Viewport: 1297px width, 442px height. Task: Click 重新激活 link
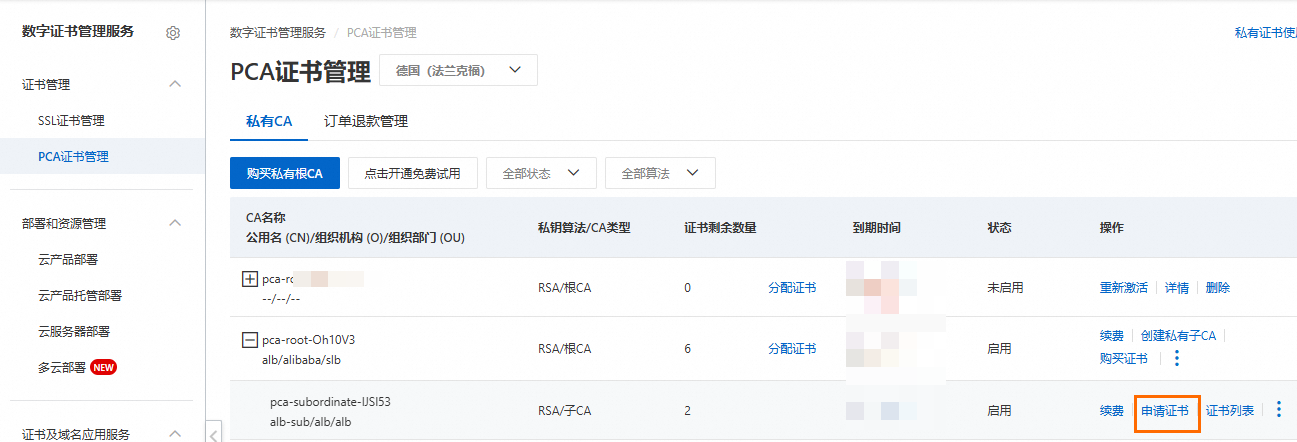pos(1124,287)
